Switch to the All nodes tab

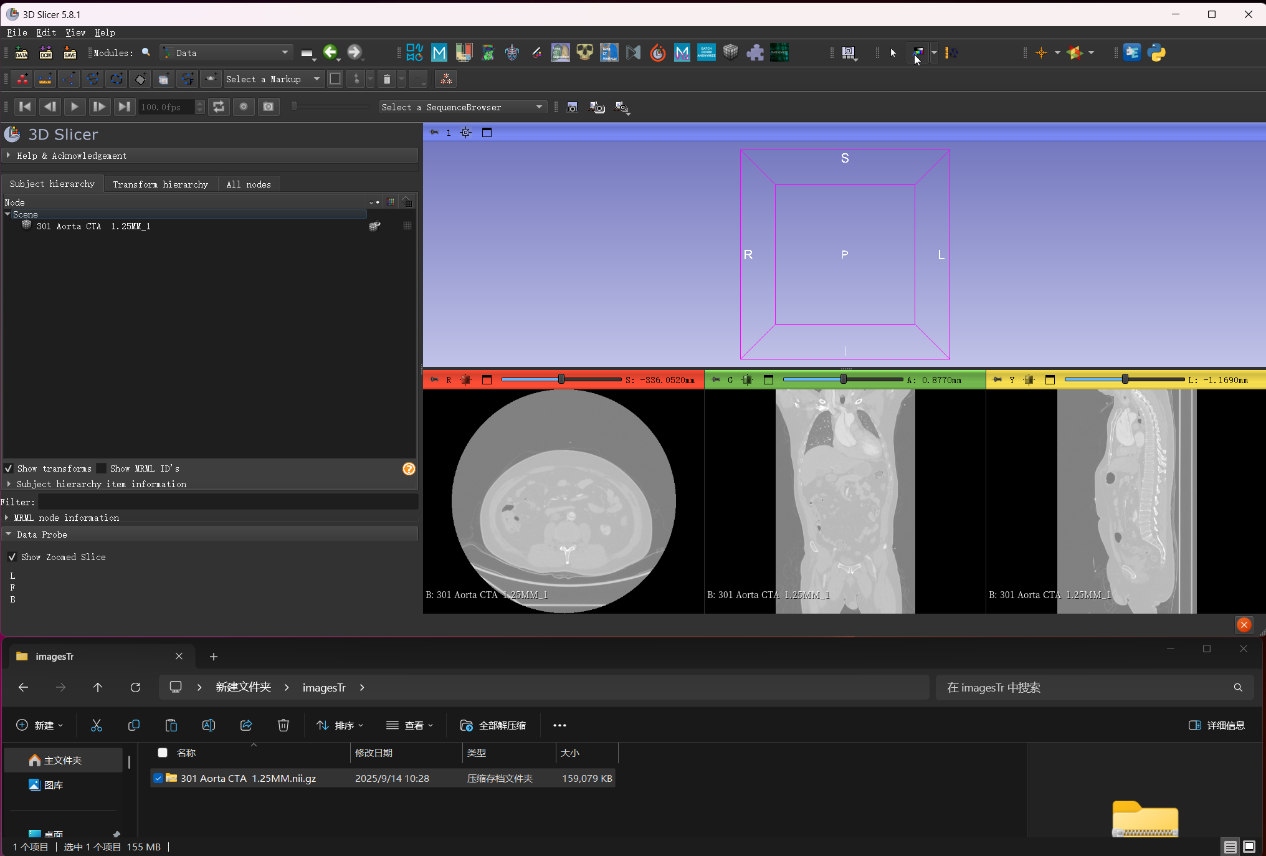248,184
